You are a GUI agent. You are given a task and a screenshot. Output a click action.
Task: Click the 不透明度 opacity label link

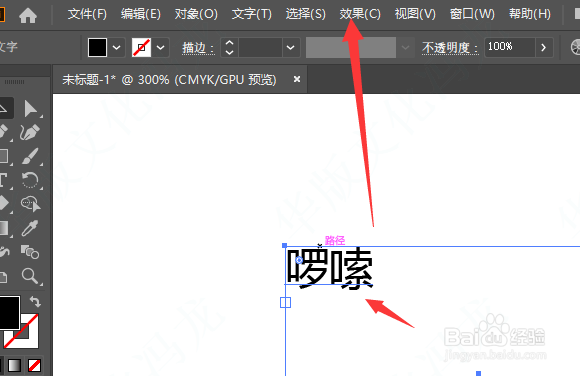pos(450,48)
